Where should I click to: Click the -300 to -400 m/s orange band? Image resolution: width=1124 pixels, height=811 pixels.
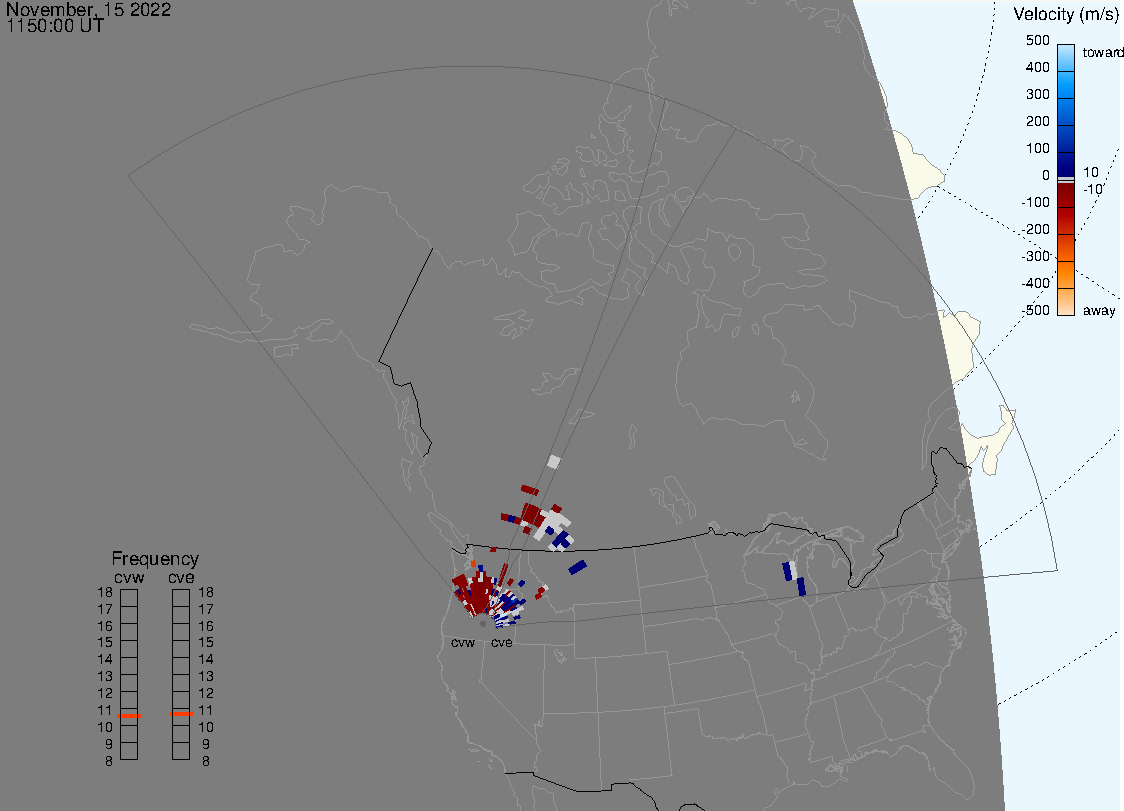(x=1066, y=275)
